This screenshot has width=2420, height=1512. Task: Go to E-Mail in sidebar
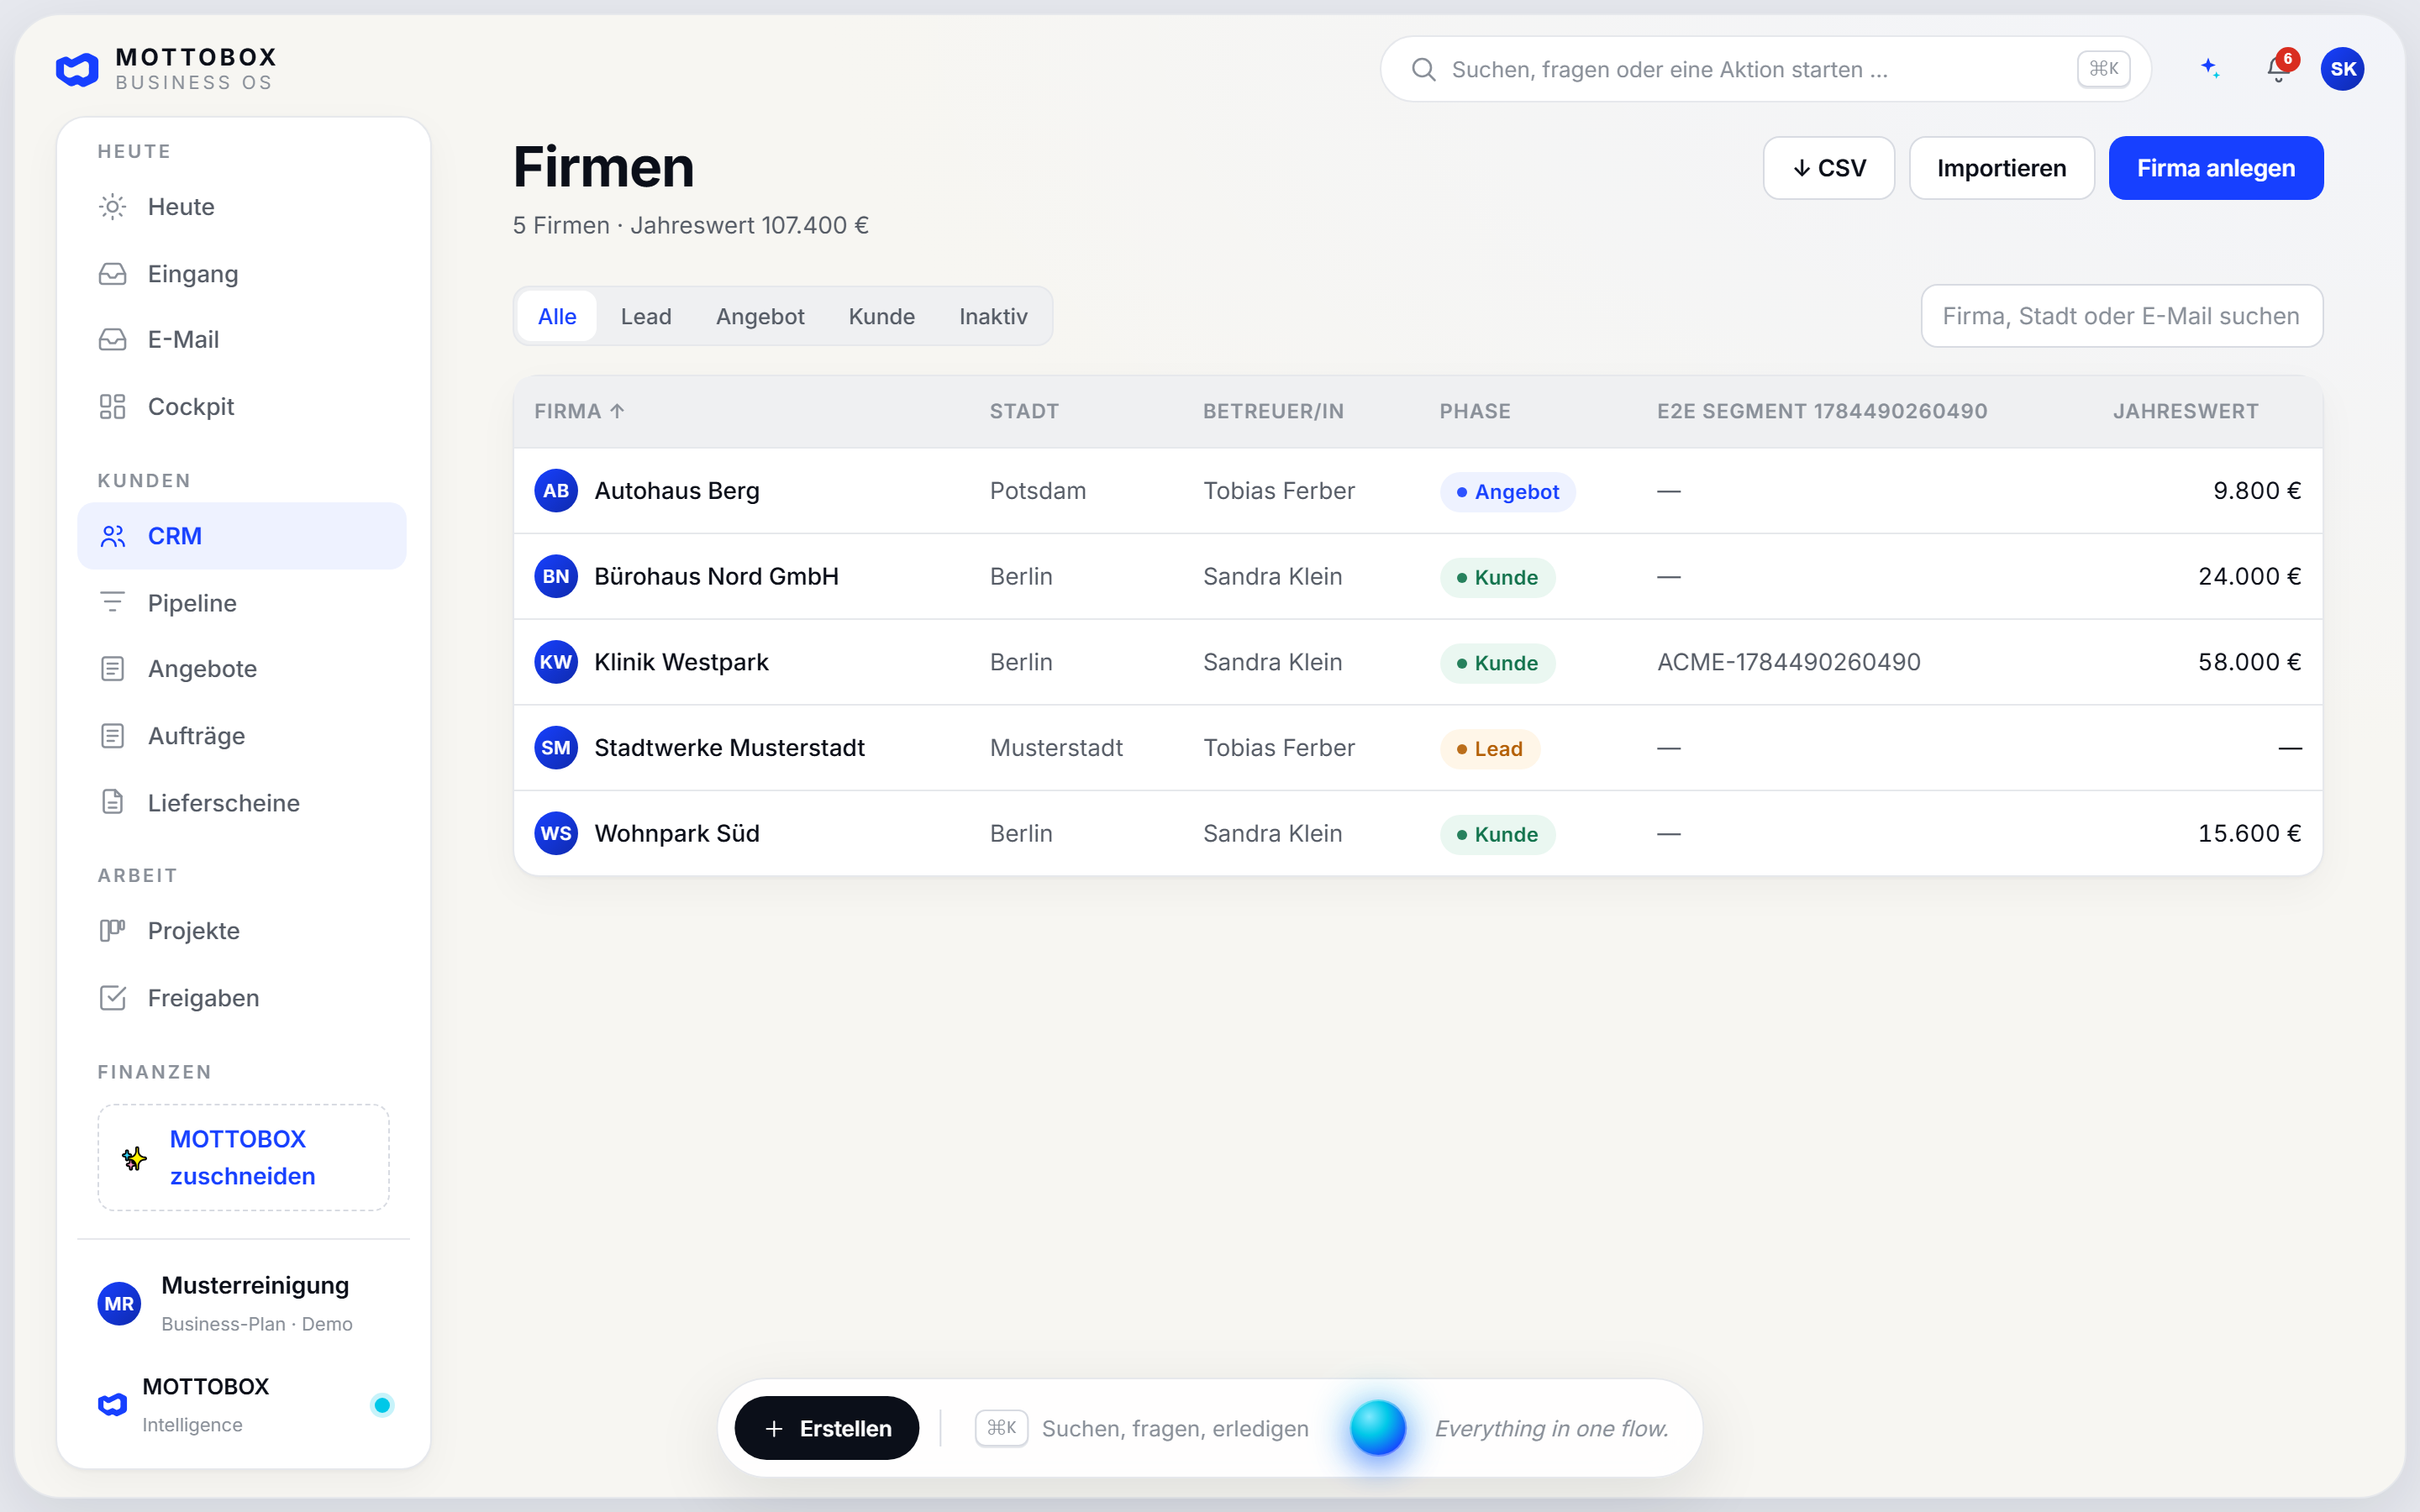click(x=242, y=340)
